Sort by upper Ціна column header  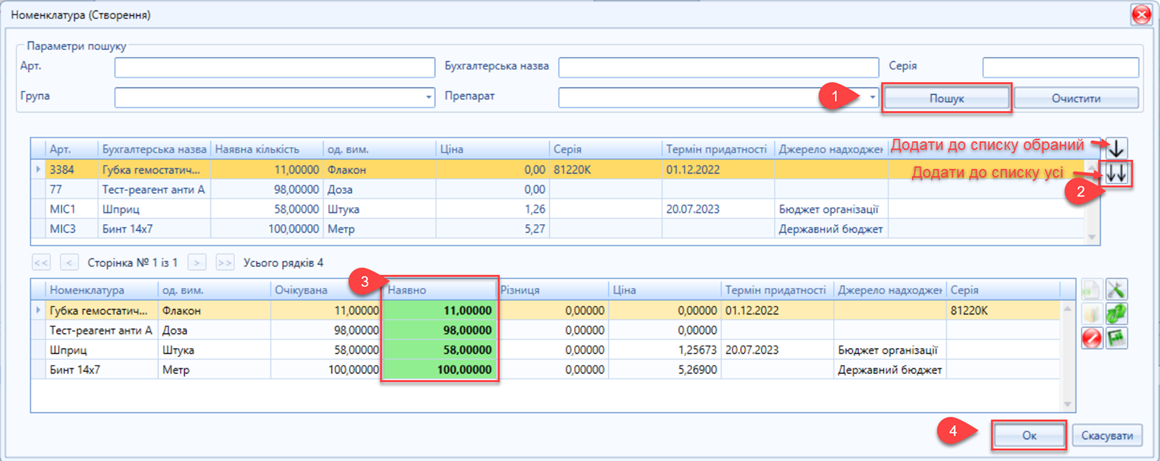coord(492,149)
